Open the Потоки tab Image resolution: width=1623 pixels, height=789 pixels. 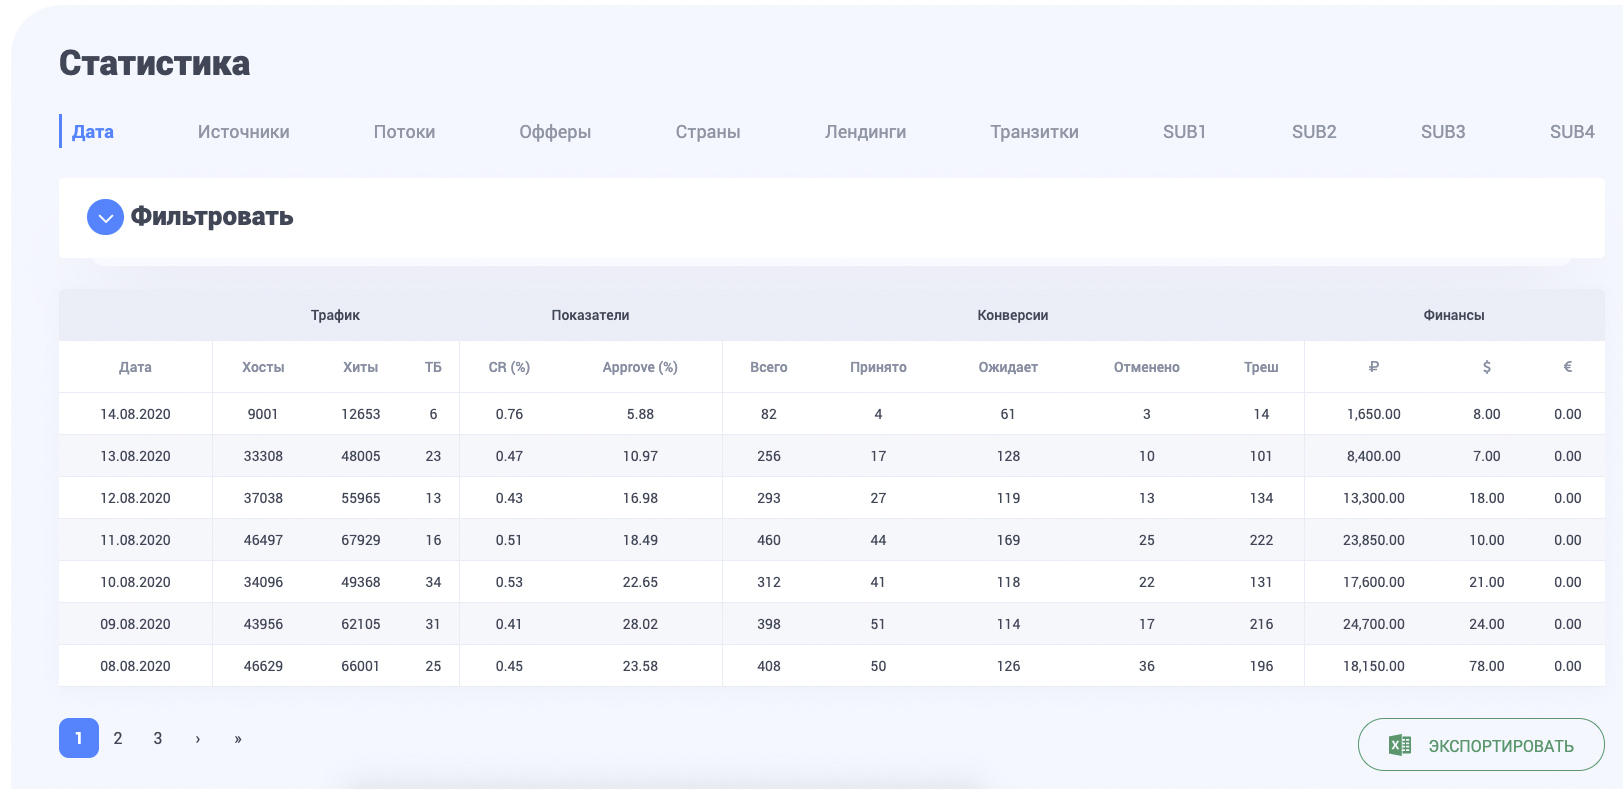tap(404, 132)
